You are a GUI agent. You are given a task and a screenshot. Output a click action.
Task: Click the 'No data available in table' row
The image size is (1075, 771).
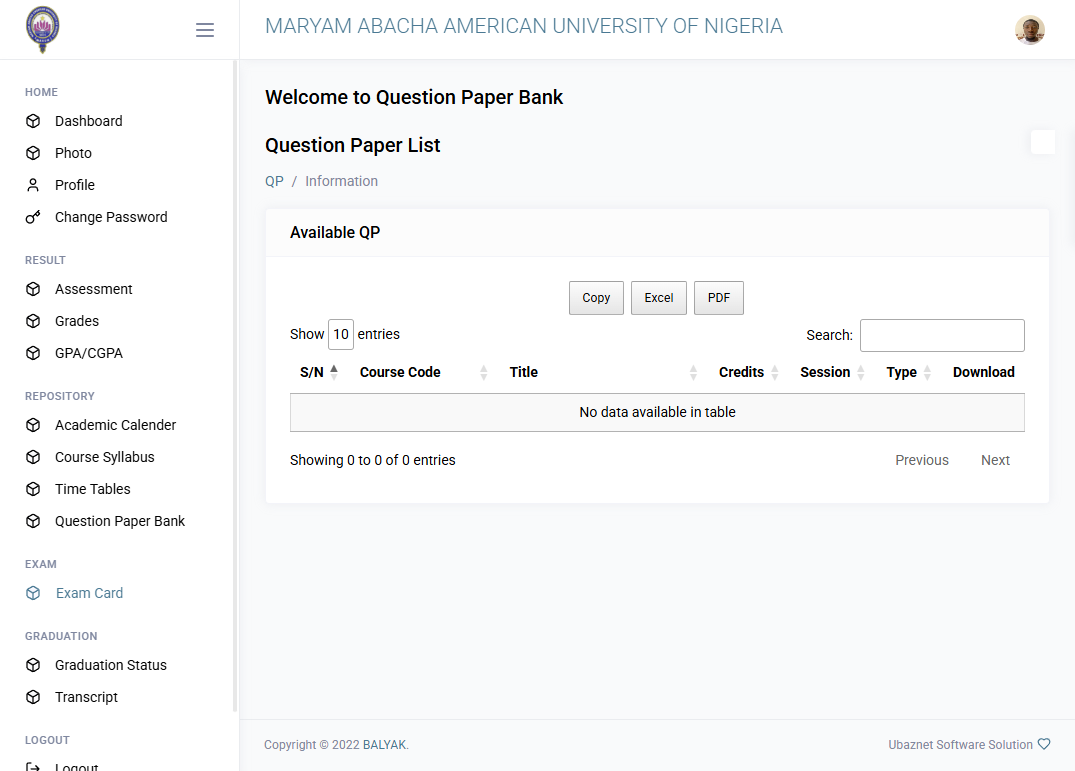point(657,413)
